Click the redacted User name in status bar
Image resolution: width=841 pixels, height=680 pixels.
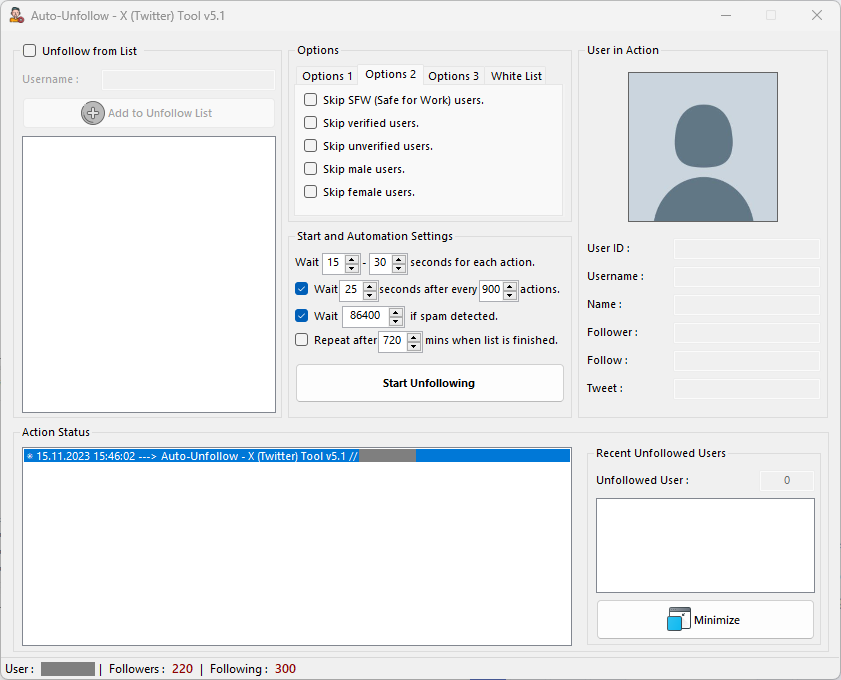pyautogui.click(x=68, y=669)
